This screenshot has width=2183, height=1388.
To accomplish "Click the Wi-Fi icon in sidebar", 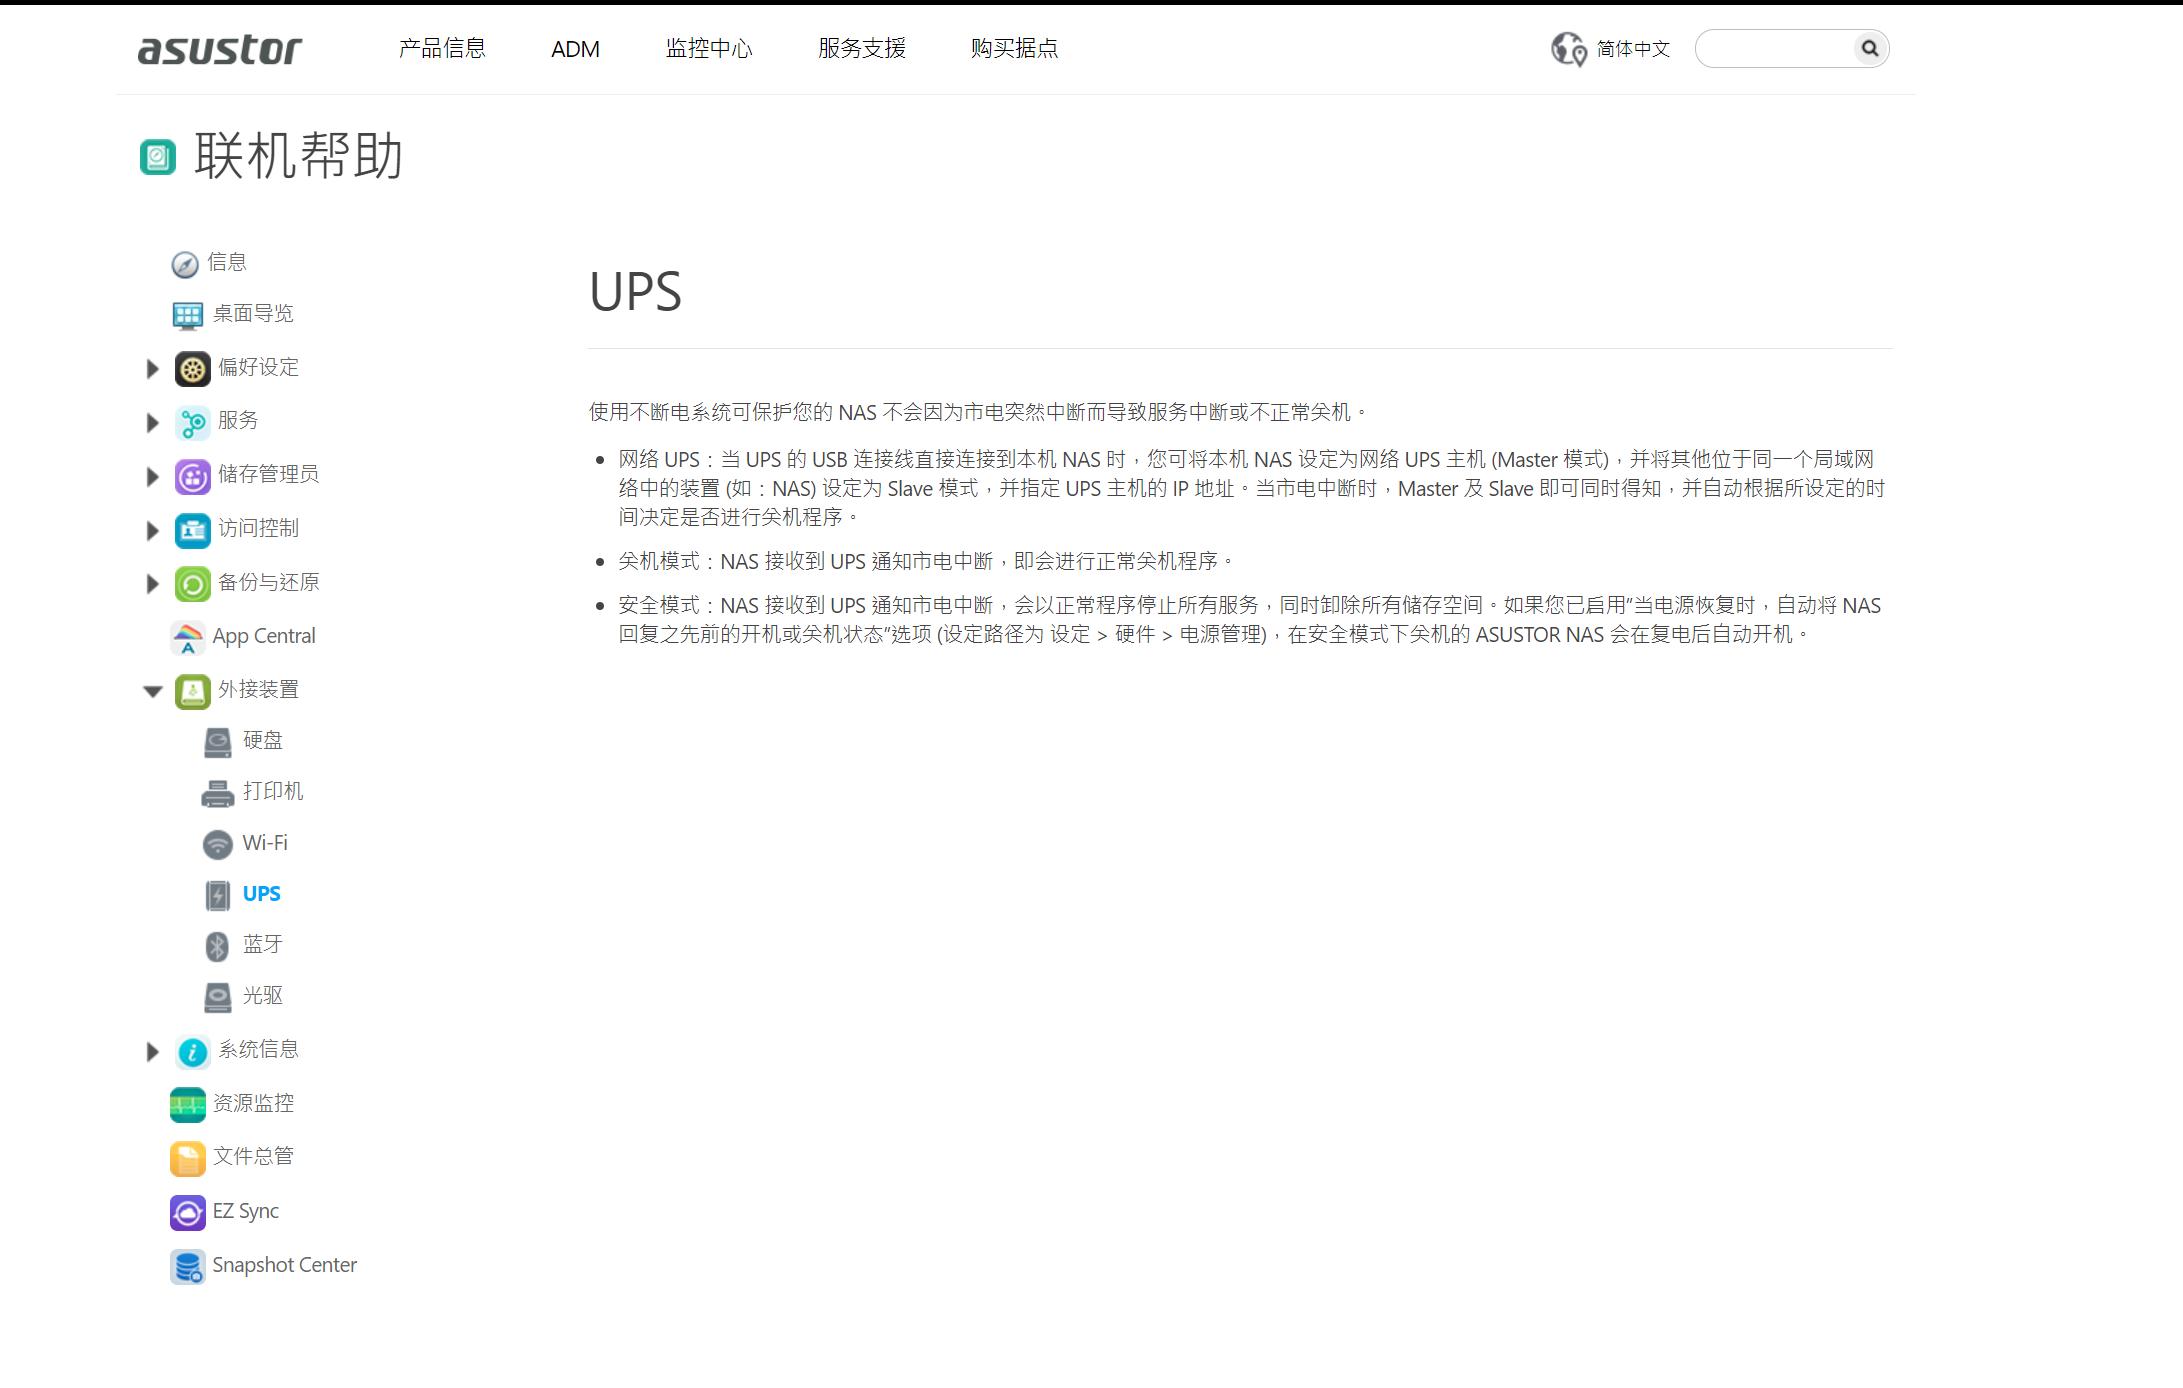I will pos(217,844).
